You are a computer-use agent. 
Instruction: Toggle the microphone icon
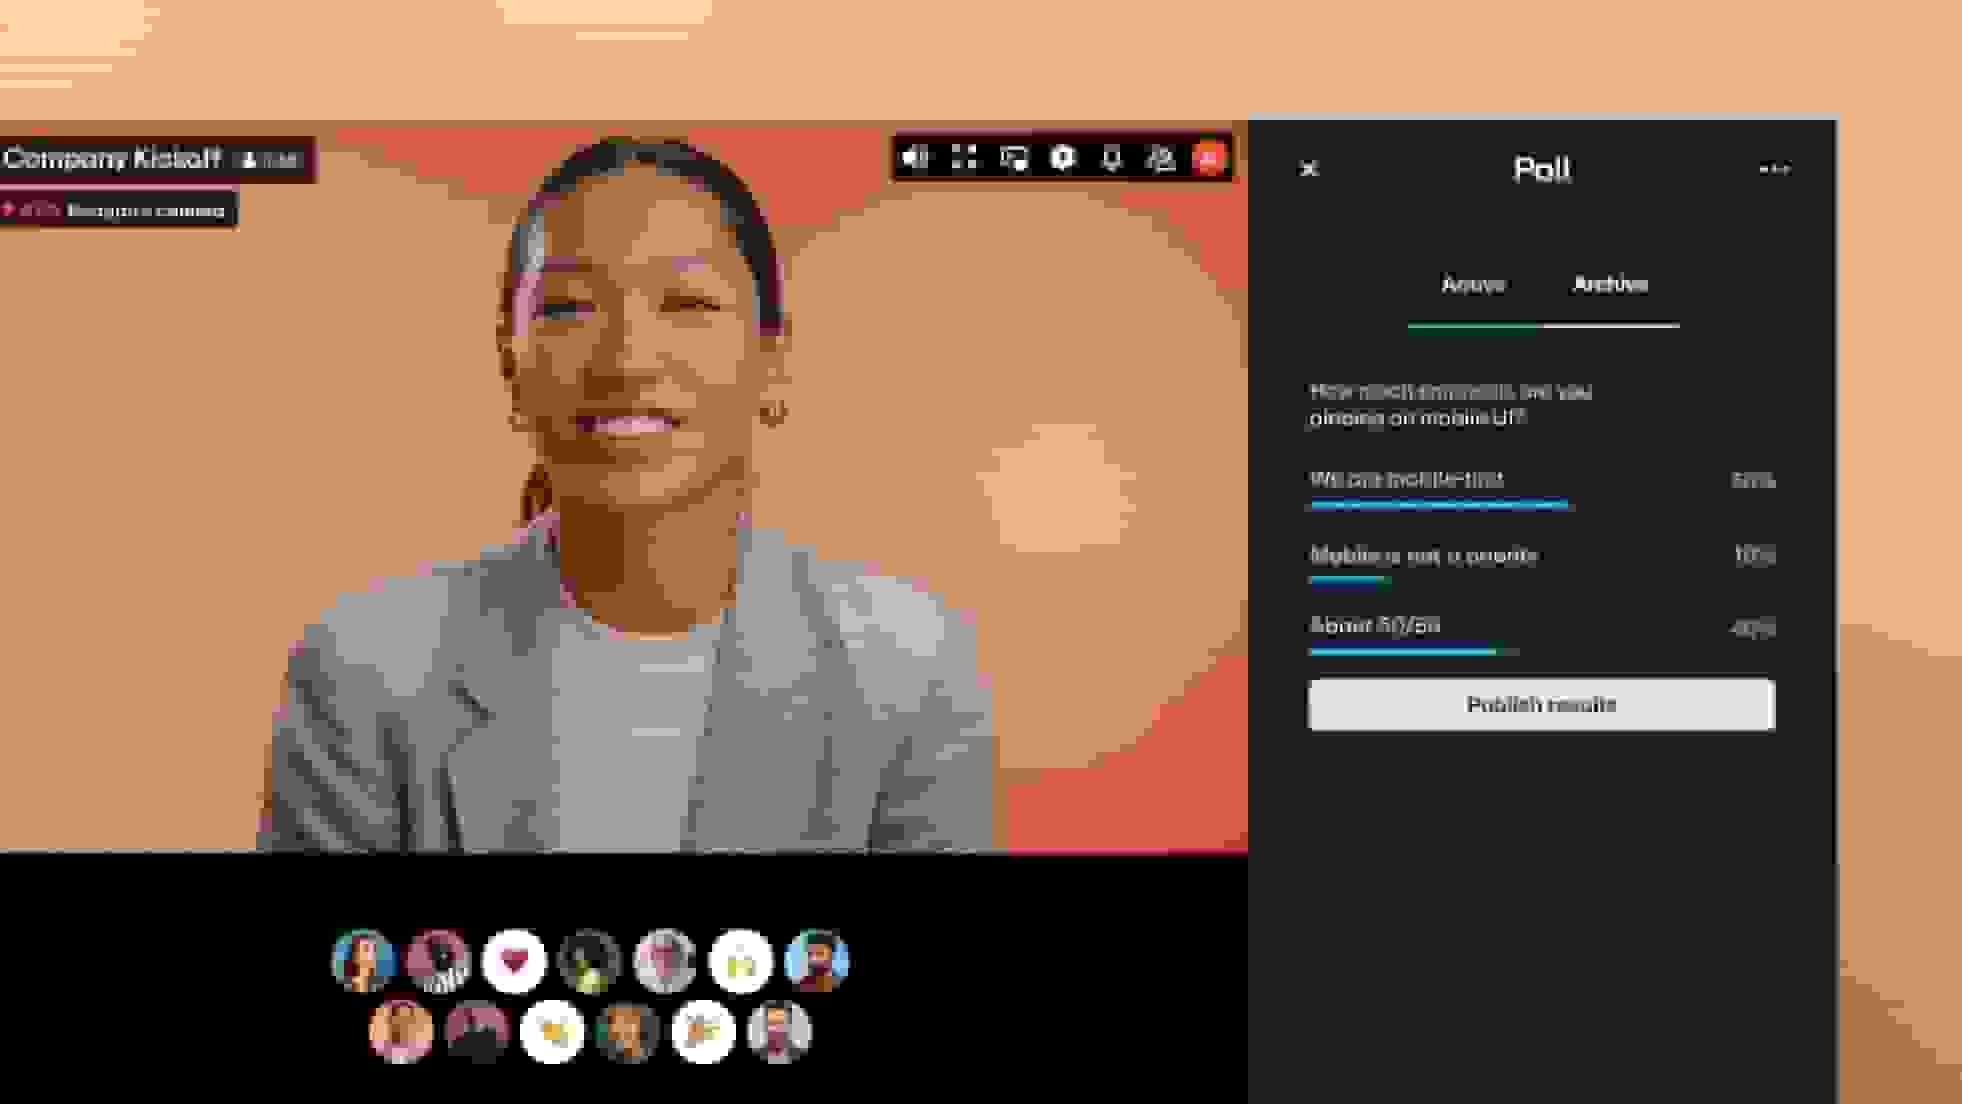tap(1111, 158)
